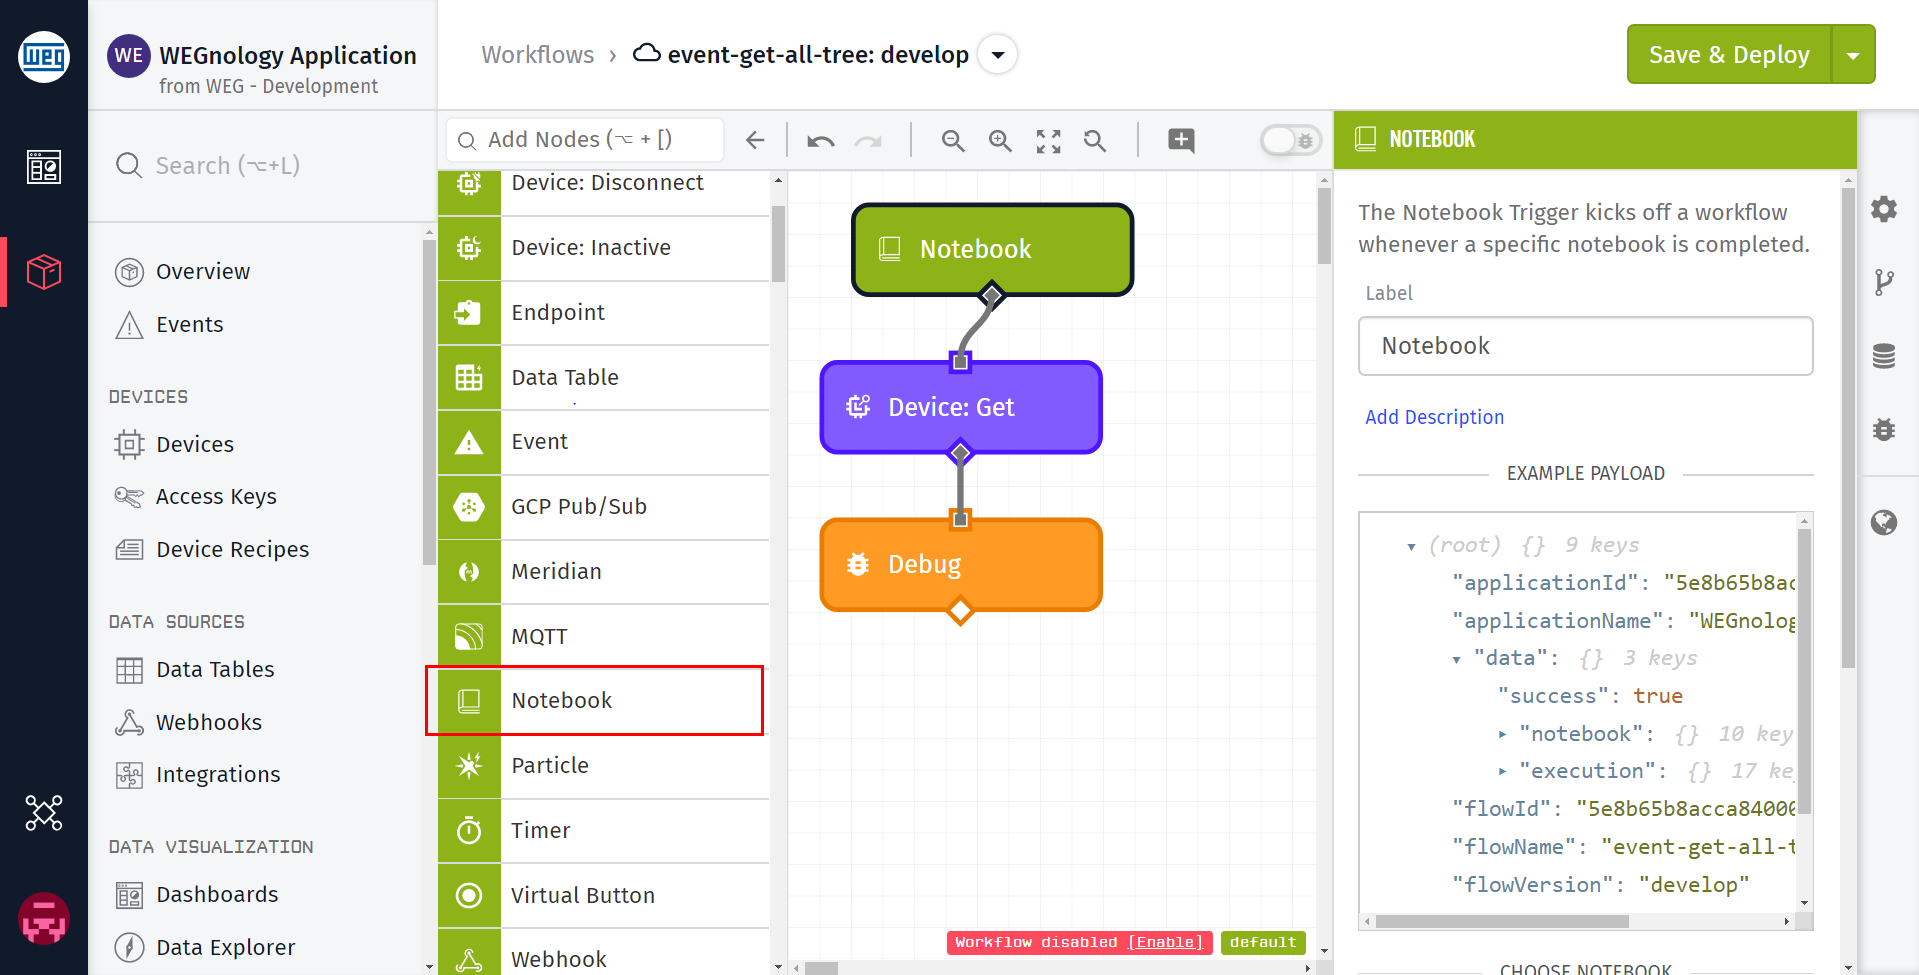Click the WEGnology Application title

tap(287, 56)
